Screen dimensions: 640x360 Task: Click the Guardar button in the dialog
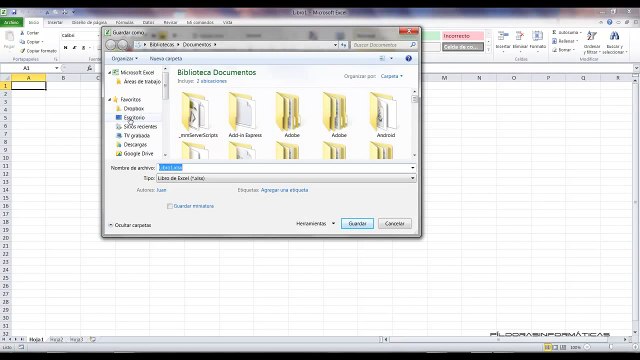[357, 224]
